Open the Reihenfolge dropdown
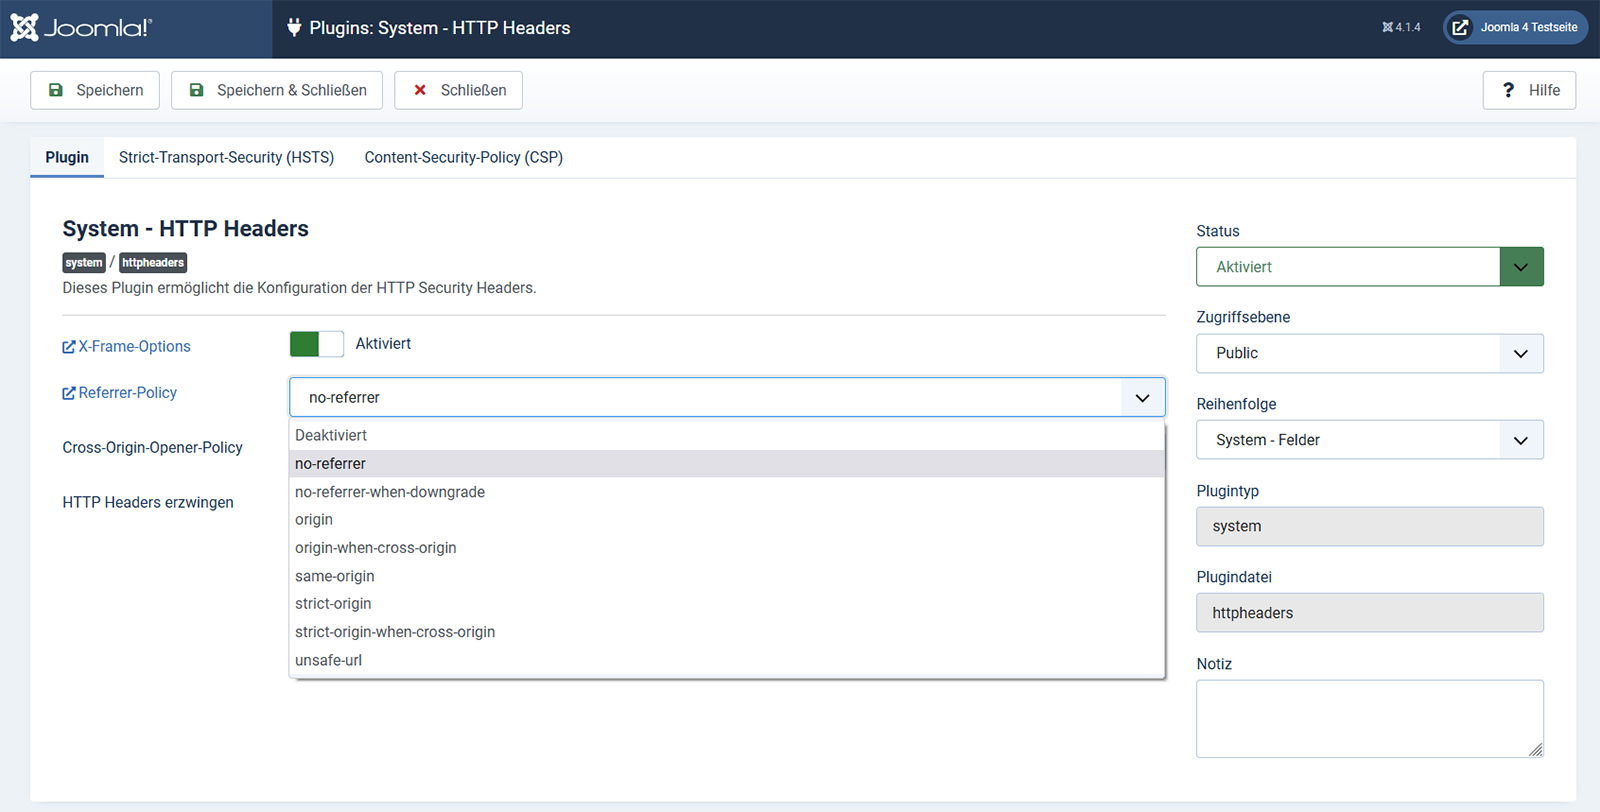 point(1369,440)
